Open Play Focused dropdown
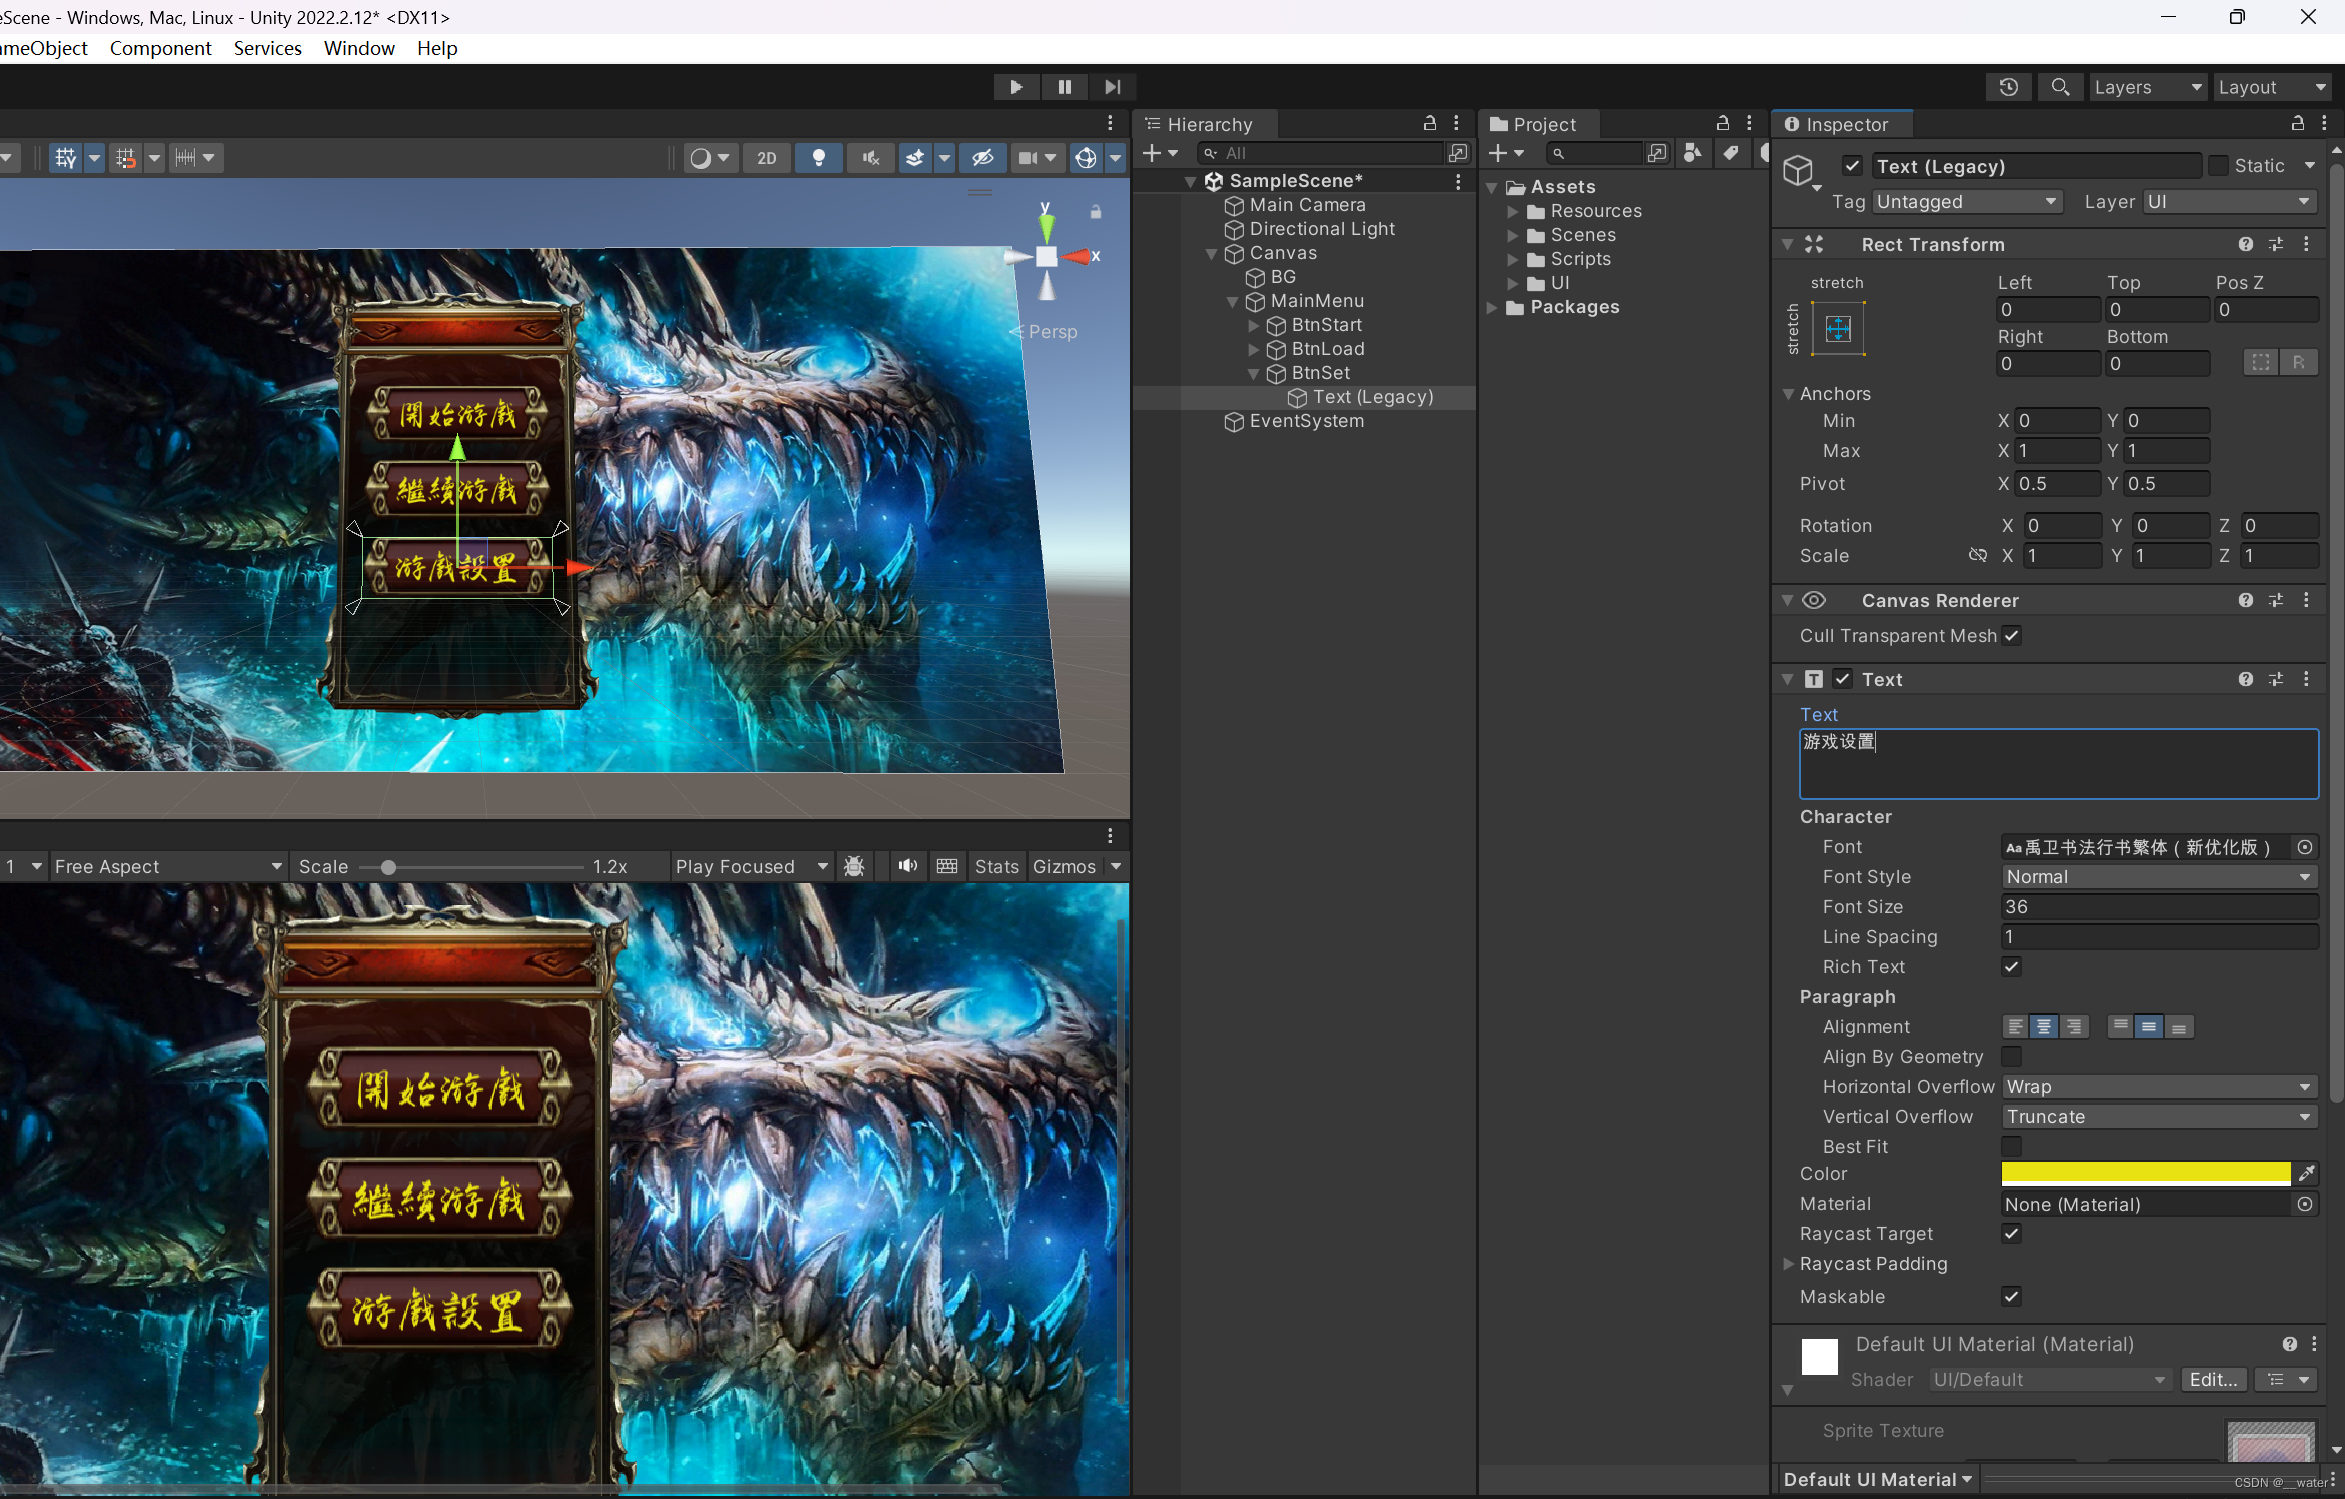 752,866
